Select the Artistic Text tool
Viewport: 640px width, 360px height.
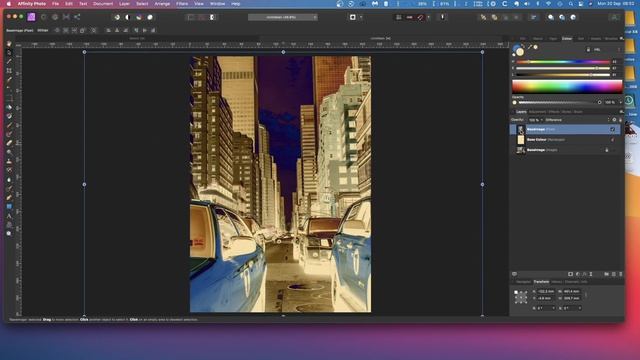coord(9,216)
